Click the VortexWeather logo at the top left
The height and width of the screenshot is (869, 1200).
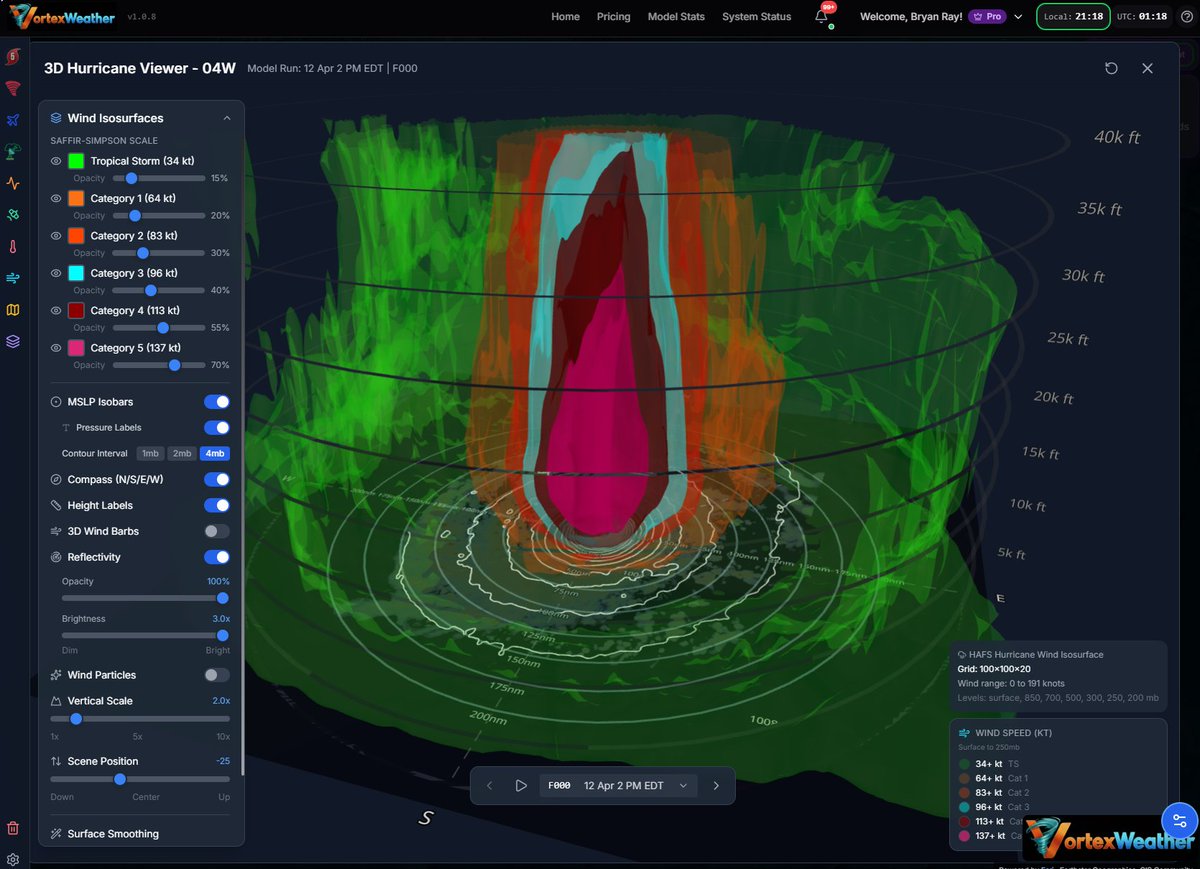pos(61,17)
